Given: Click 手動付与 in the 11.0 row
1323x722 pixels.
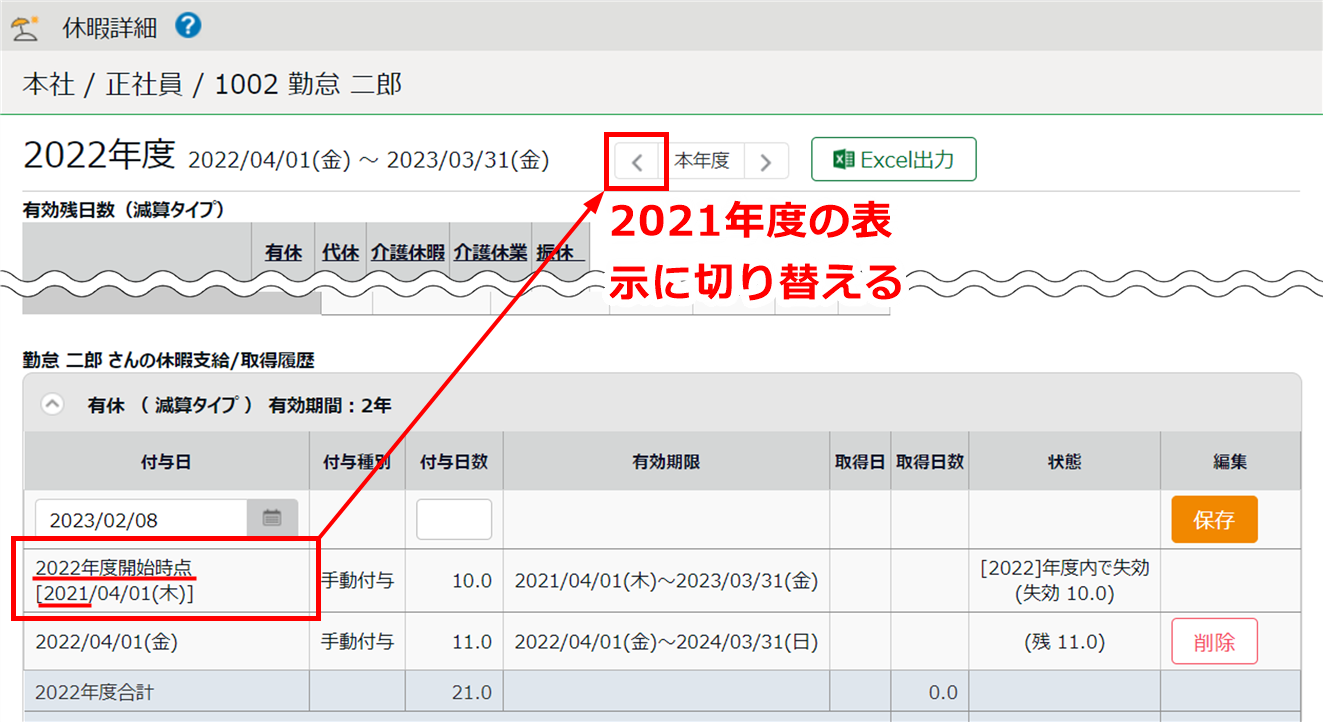Looking at the screenshot, I should click(357, 642).
